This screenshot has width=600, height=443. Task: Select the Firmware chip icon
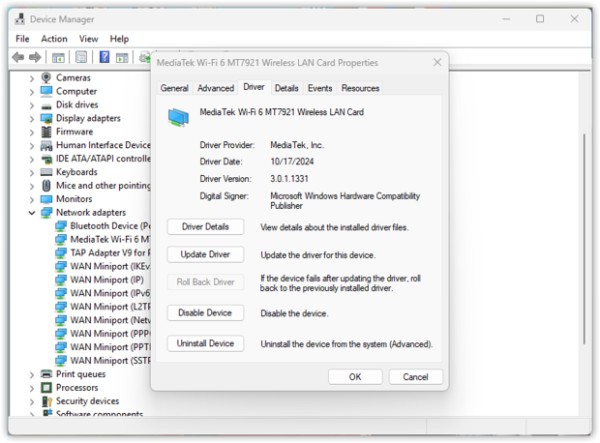(46, 132)
